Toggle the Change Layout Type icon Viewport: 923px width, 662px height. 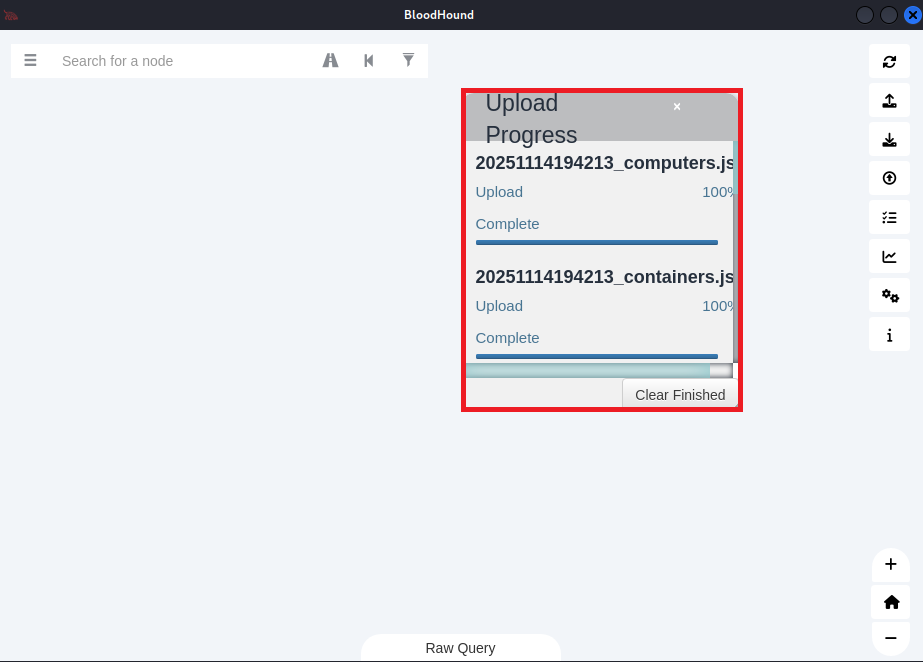[889, 218]
